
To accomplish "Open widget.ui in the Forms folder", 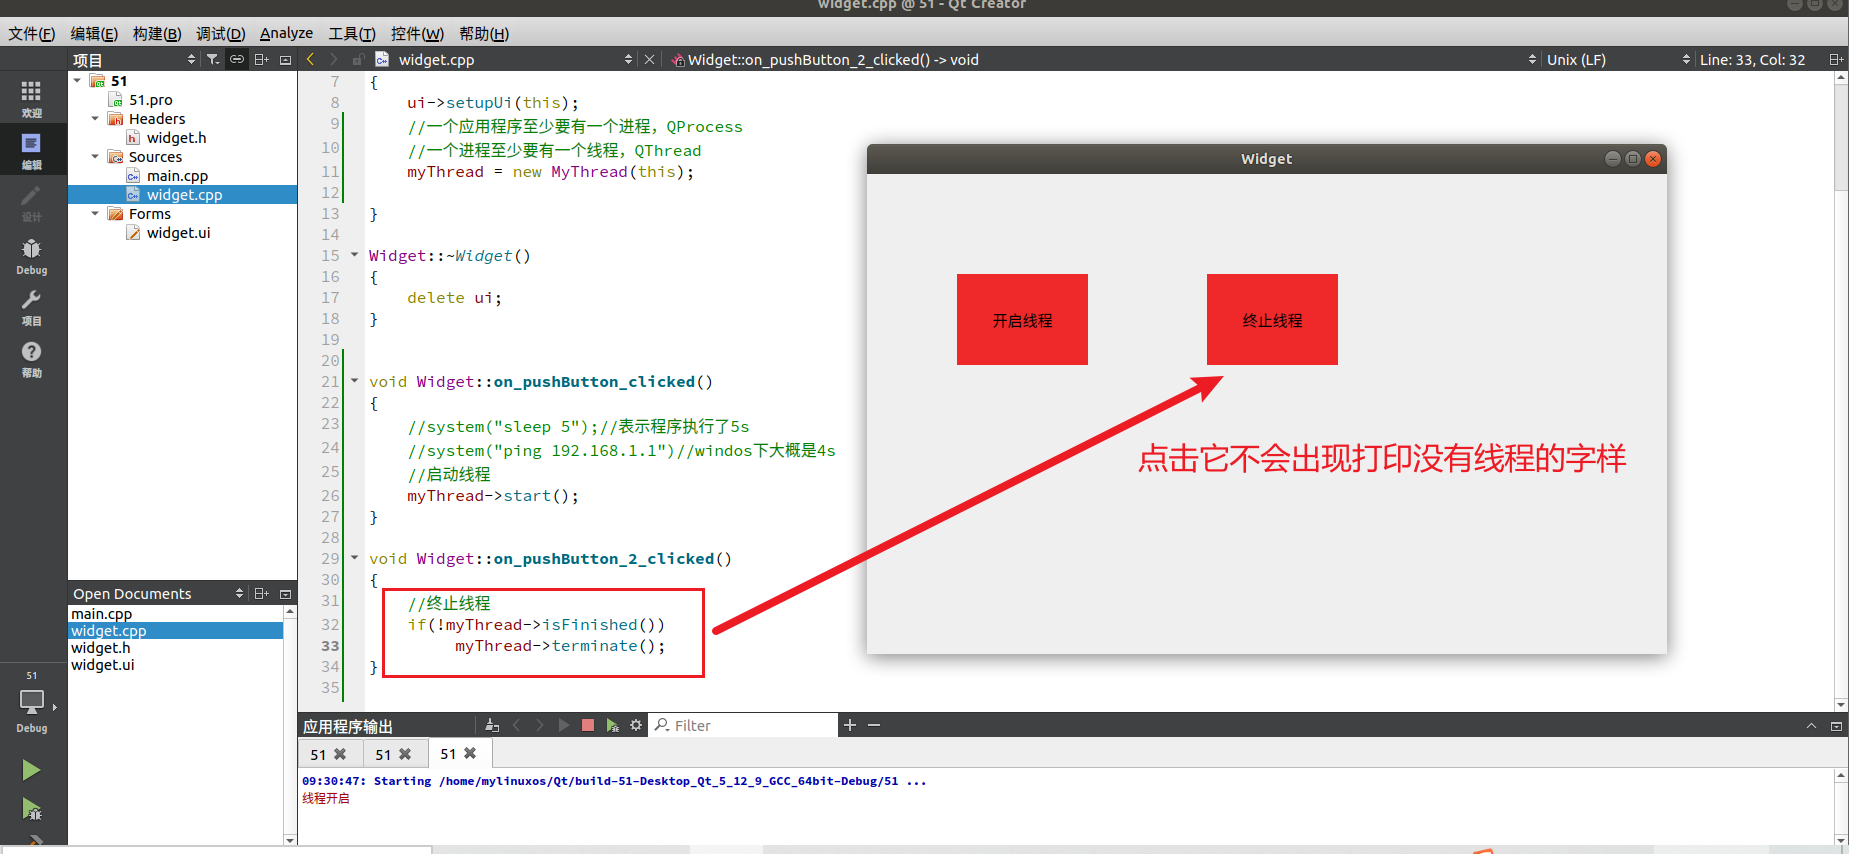I will pyautogui.click(x=178, y=233).
